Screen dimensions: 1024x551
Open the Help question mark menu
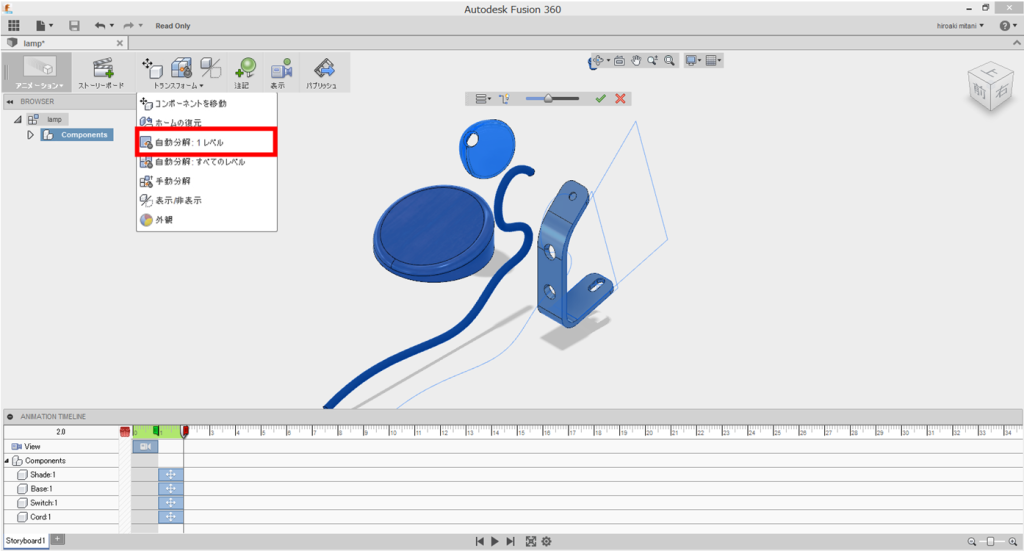click(x=1008, y=25)
